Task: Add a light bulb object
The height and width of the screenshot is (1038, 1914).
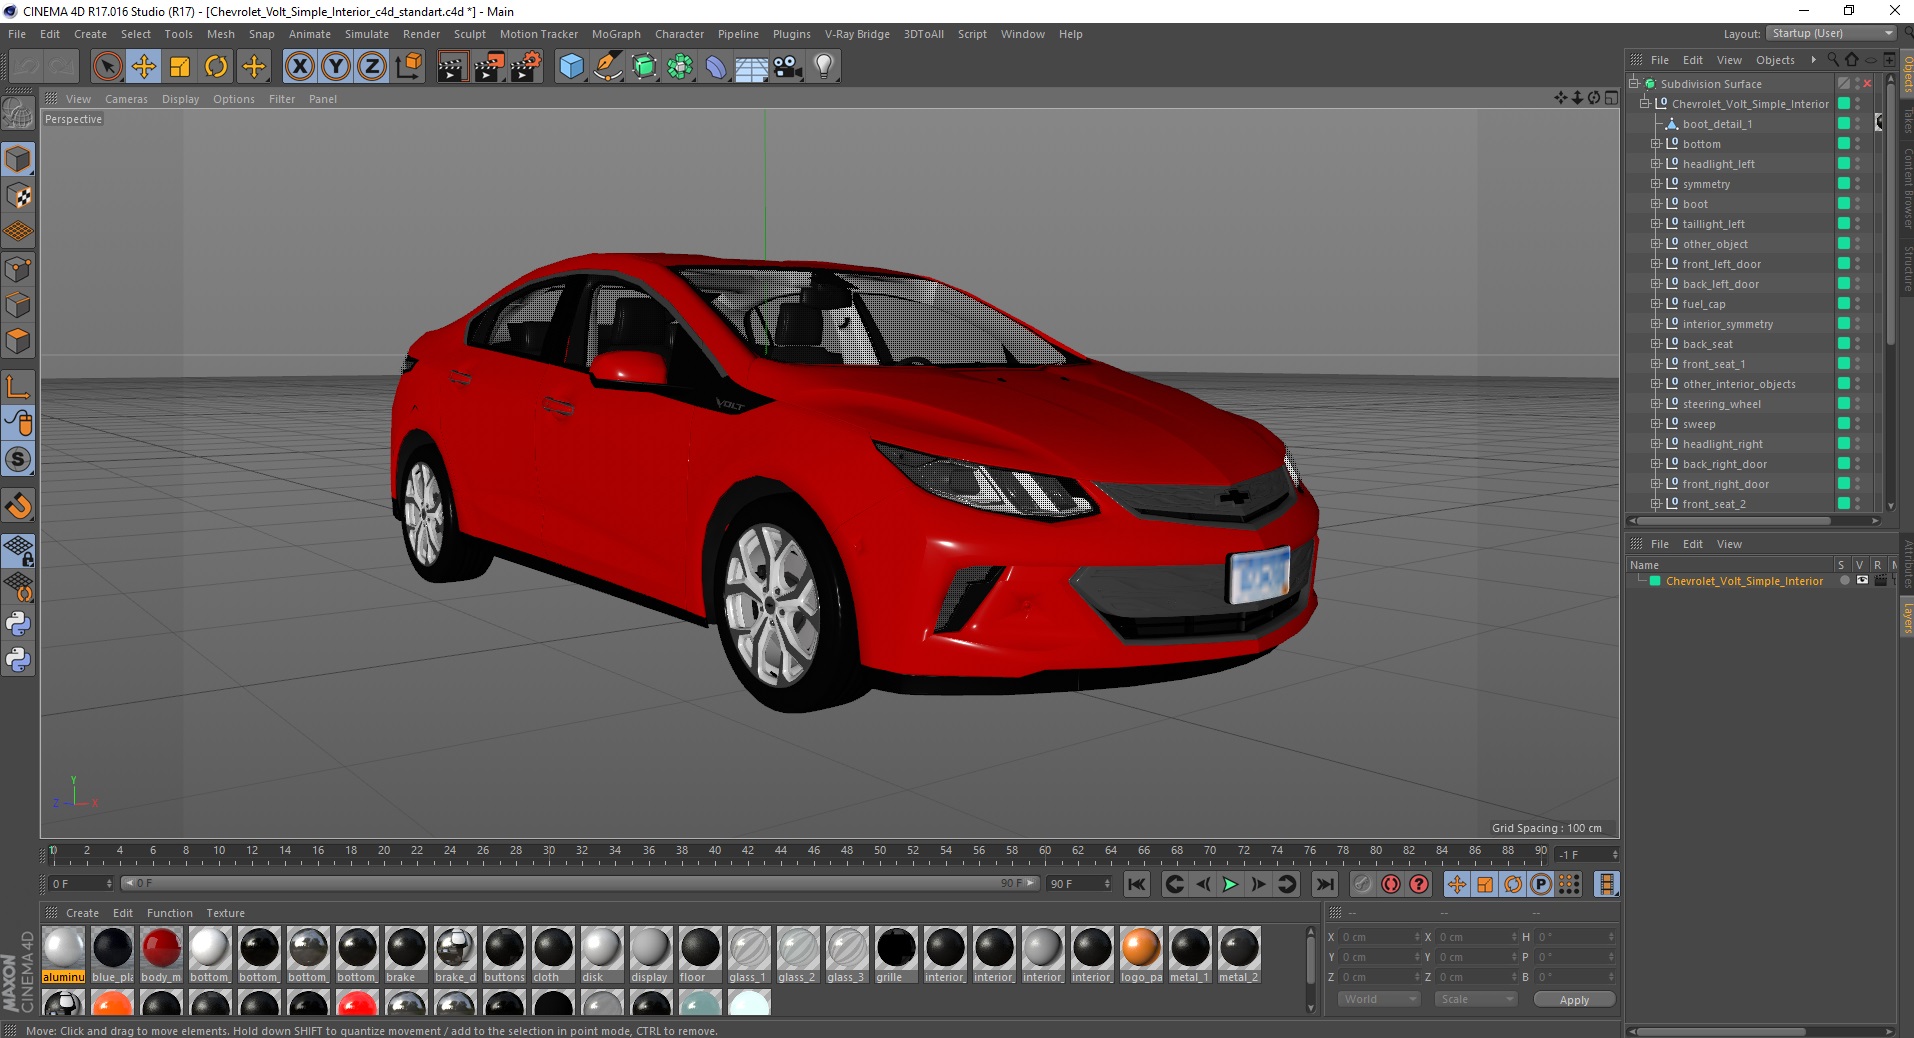Action: click(x=824, y=67)
